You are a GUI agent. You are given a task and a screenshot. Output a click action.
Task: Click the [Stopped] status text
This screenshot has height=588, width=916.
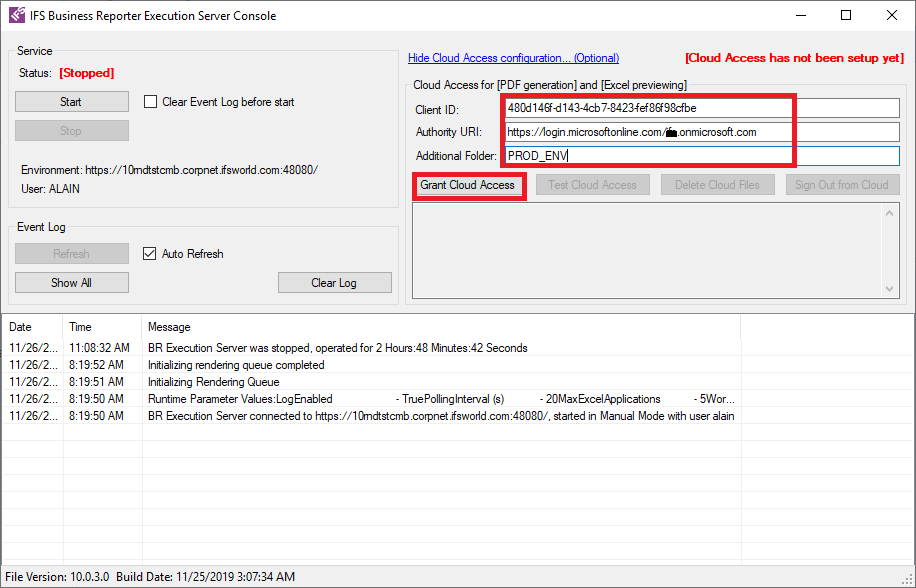86,73
